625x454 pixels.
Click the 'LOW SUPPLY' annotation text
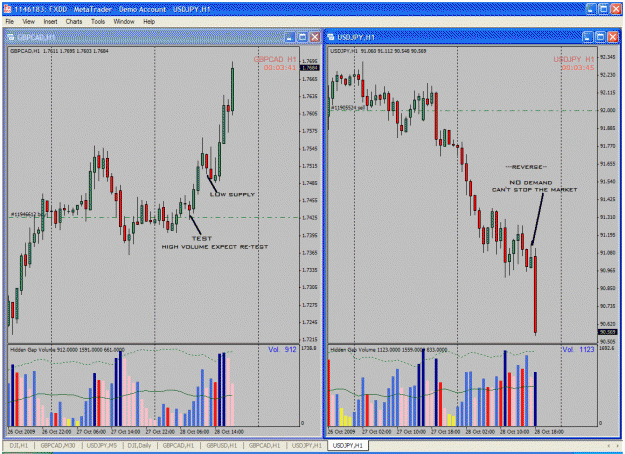click(232, 195)
